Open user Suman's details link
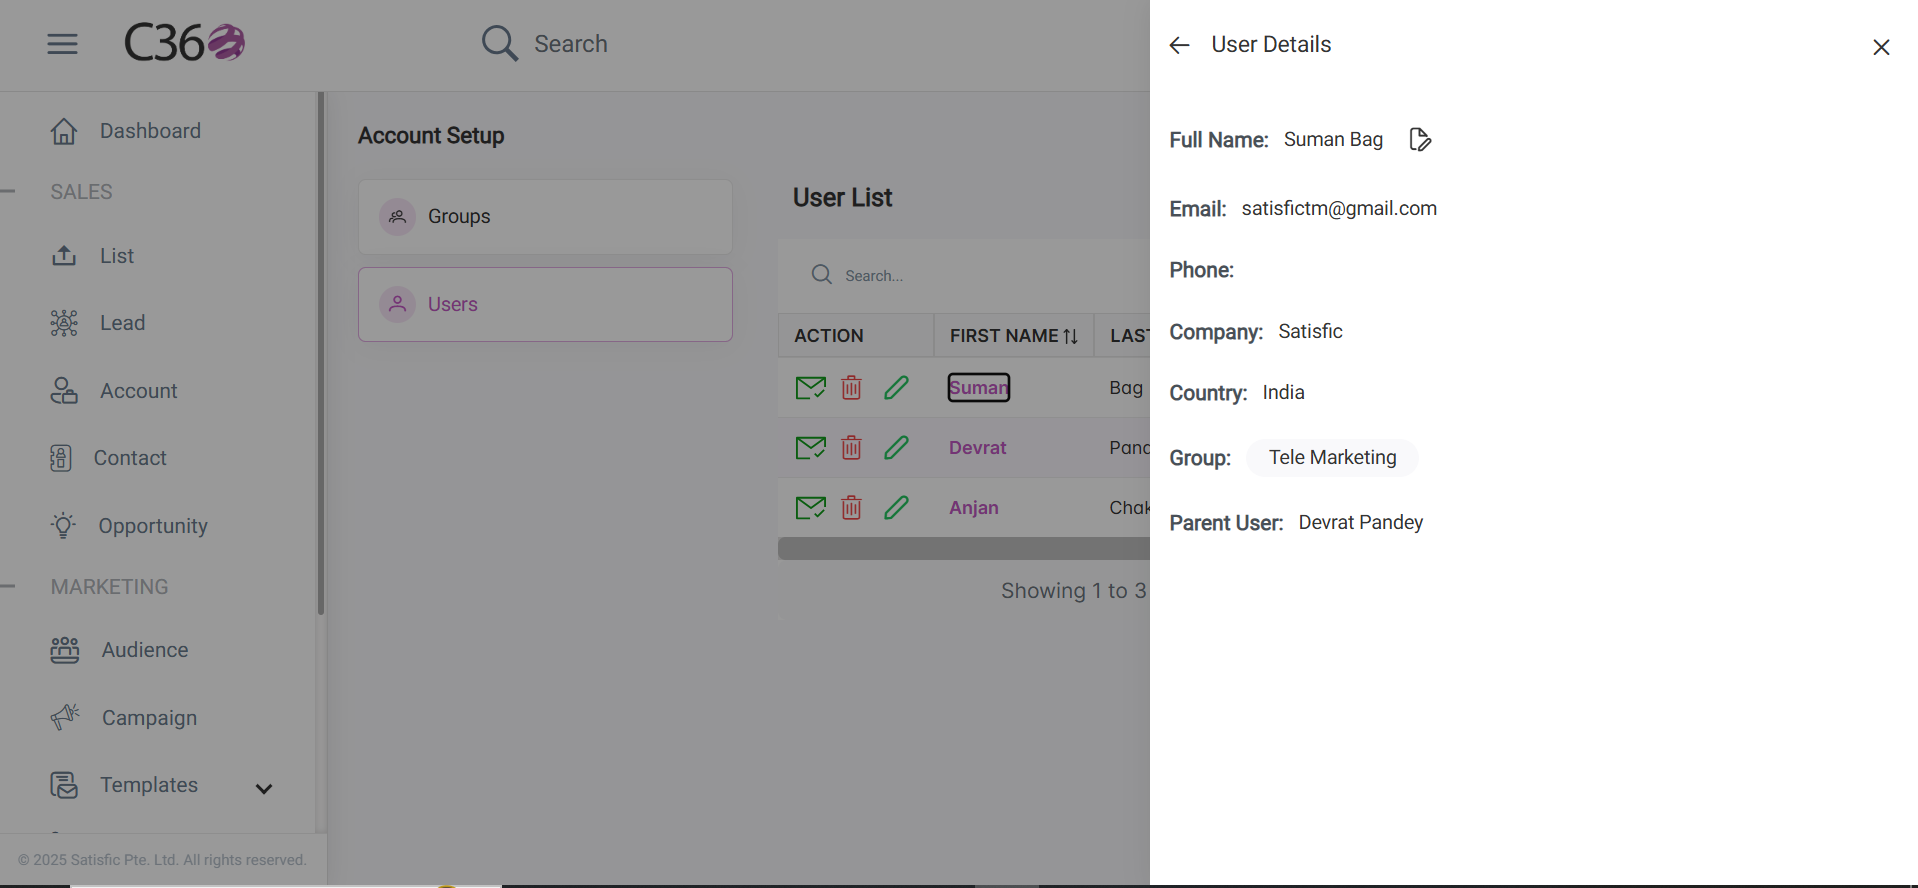The height and width of the screenshot is (888, 1918). (x=979, y=388)
